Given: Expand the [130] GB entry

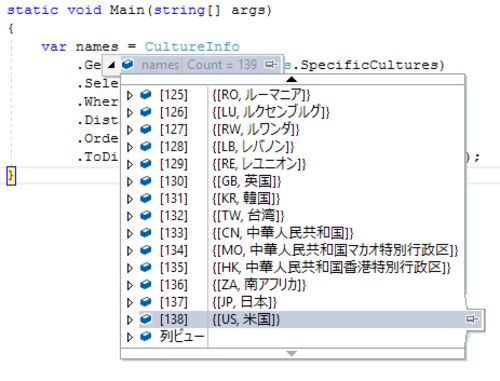Looking at the screenshot, I should [130, 182].
